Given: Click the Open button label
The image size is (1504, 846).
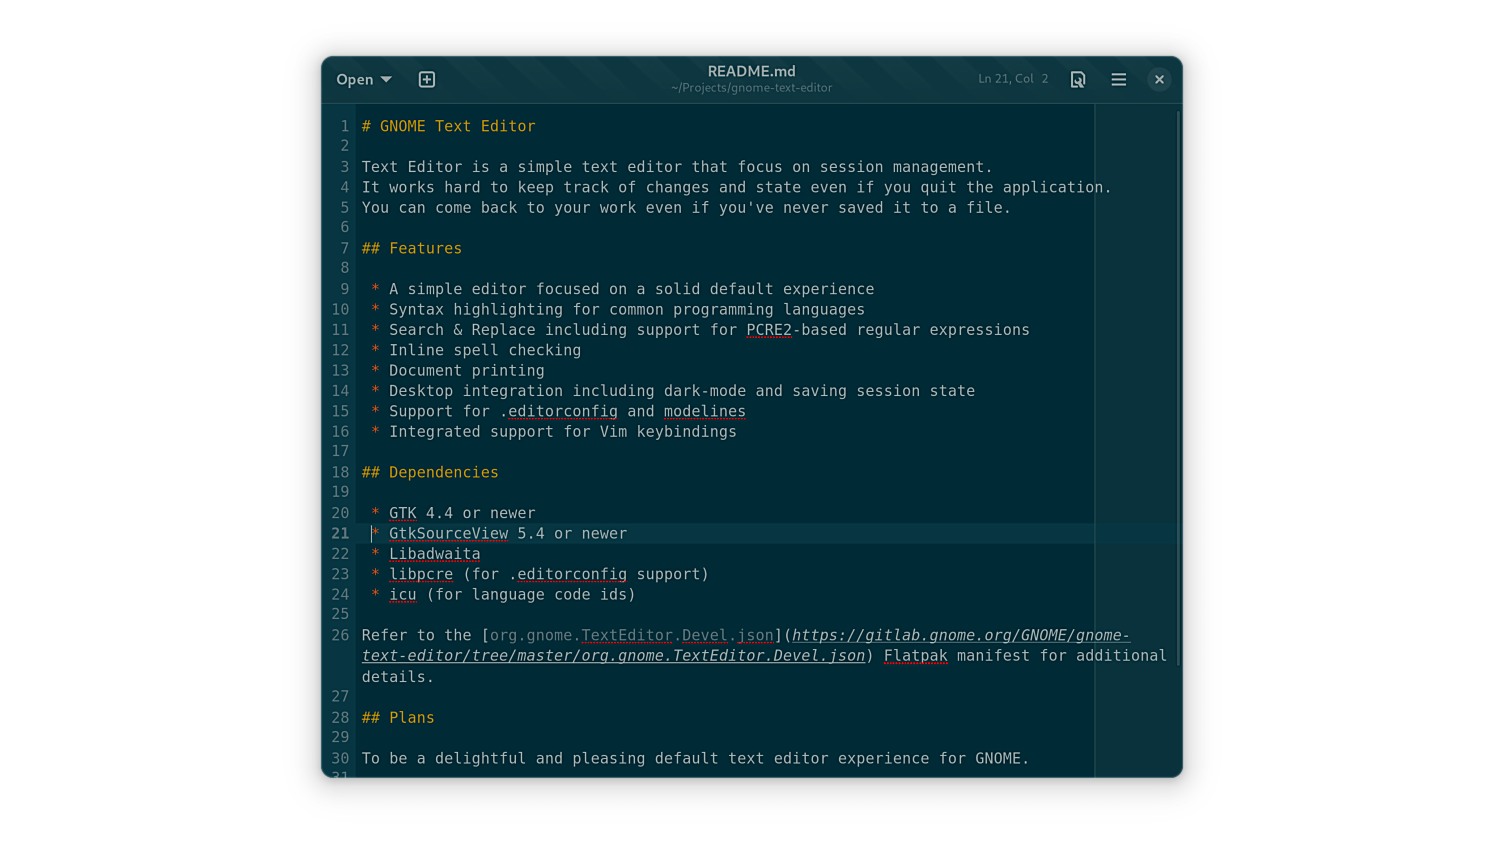Looking at the screenshot, I should 354,79.
